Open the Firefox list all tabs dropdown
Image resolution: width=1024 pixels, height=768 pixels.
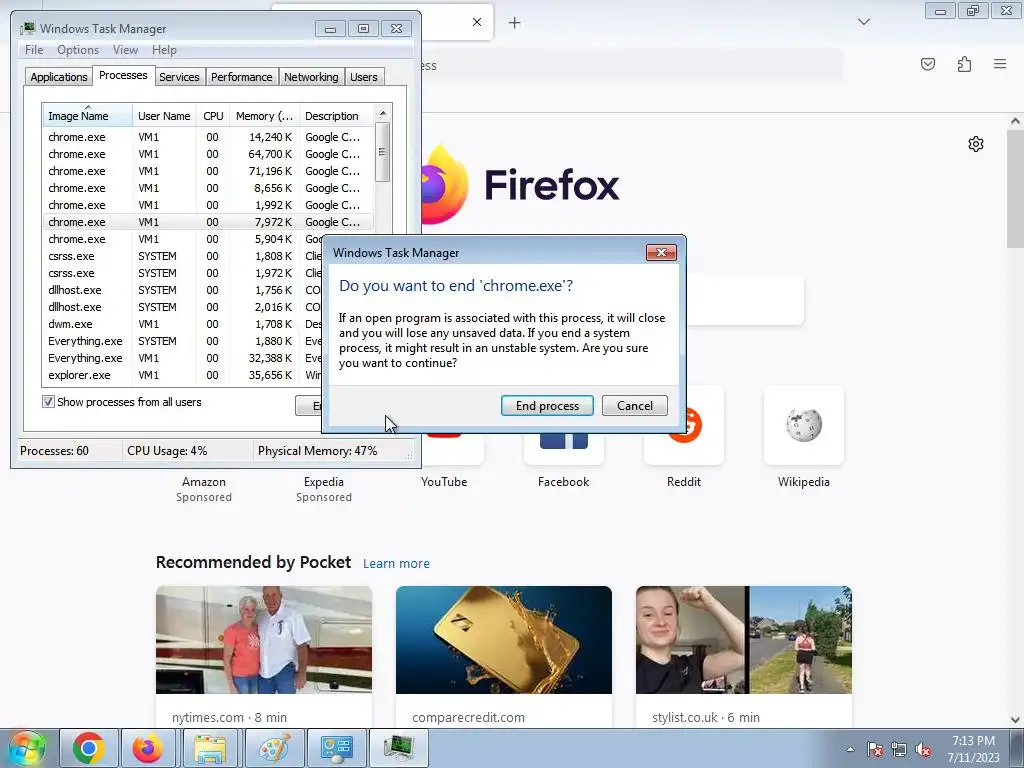click(863, 22)
